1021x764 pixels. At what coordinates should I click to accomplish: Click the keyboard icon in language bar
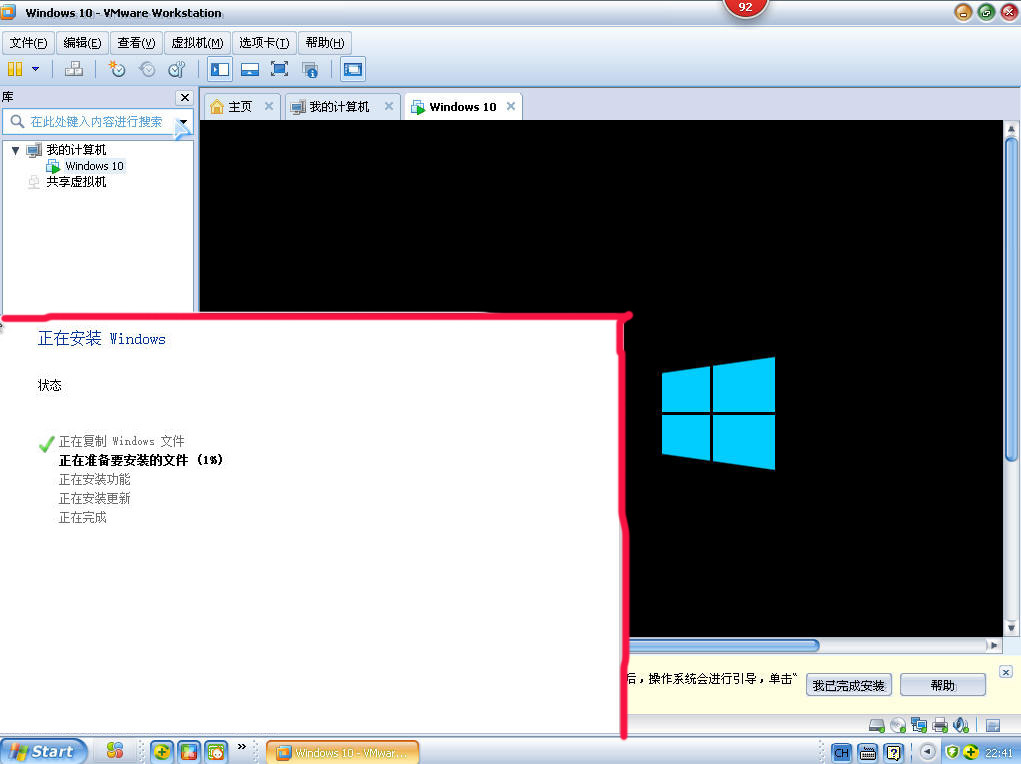tap(868, 753)
